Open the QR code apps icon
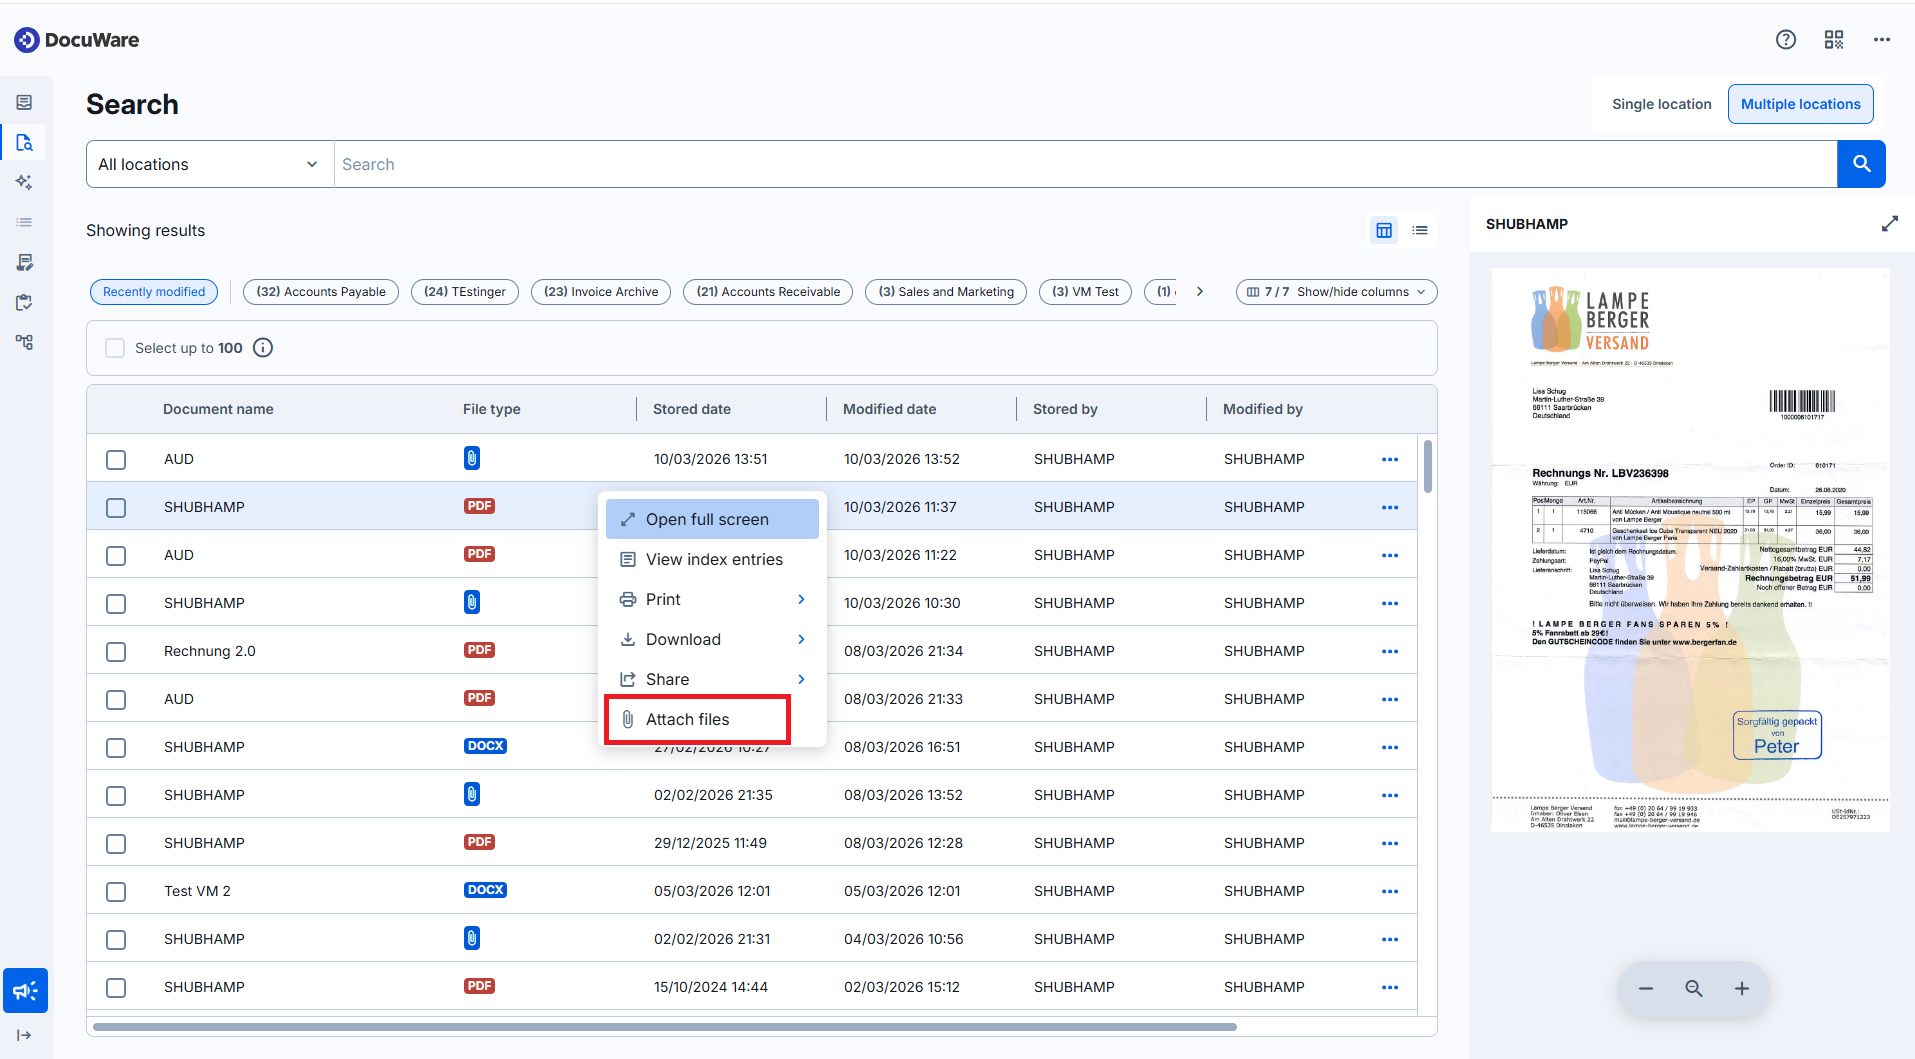 pos(1833,39)
